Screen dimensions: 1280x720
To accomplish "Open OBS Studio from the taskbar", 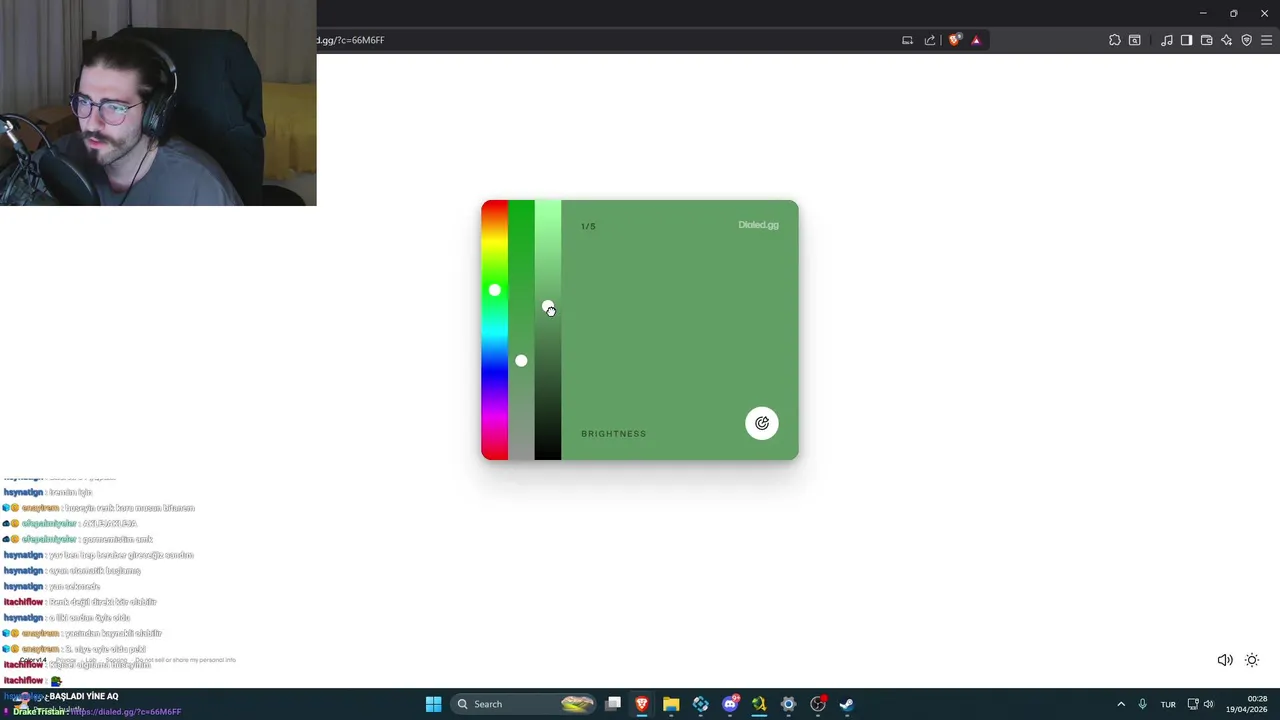I will click(818, 704).
